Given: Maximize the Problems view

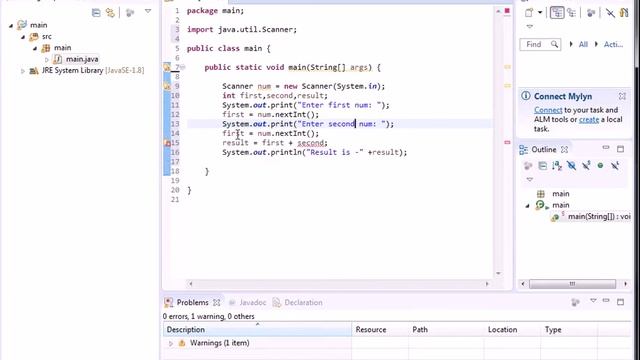Looking at the screenshot, I should coord(620,302).
